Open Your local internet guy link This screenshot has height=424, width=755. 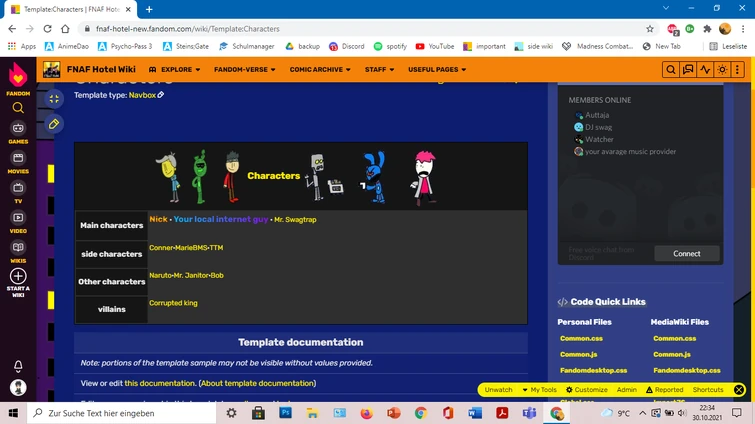[221, 219]
